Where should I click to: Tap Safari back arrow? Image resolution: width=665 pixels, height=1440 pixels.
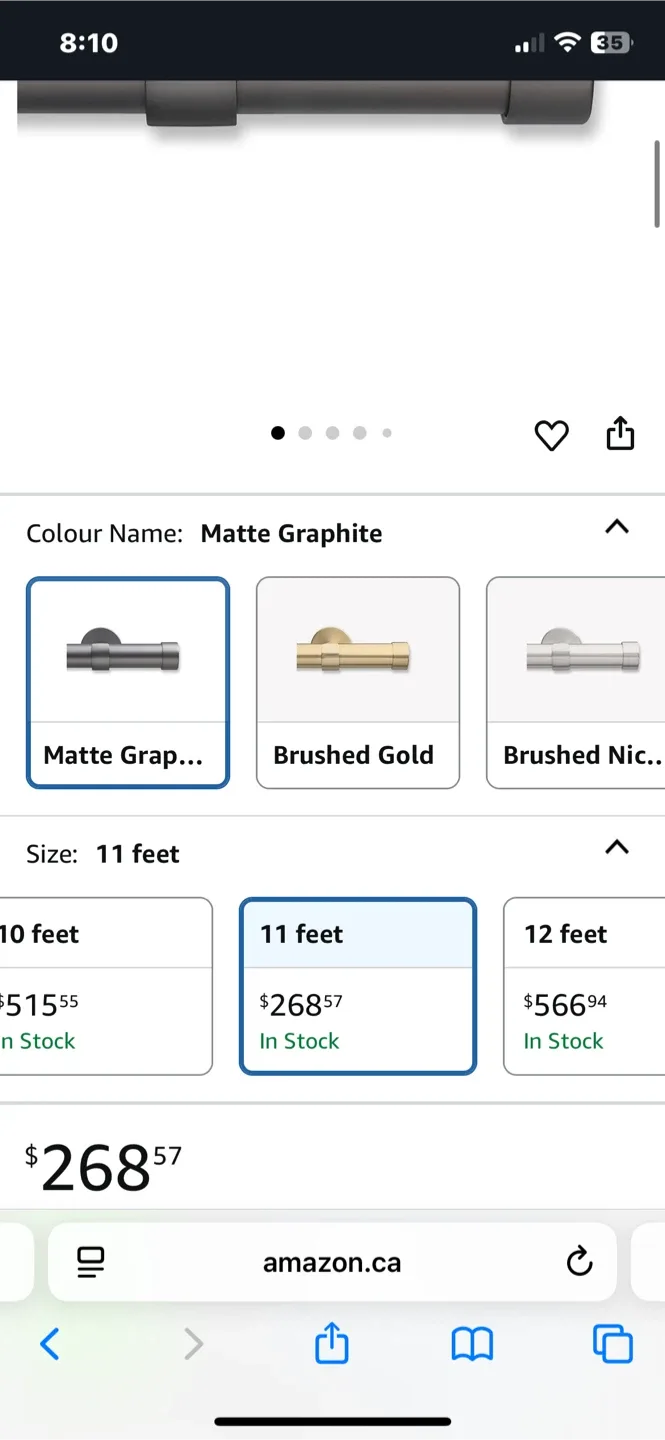click(50, 1344)
